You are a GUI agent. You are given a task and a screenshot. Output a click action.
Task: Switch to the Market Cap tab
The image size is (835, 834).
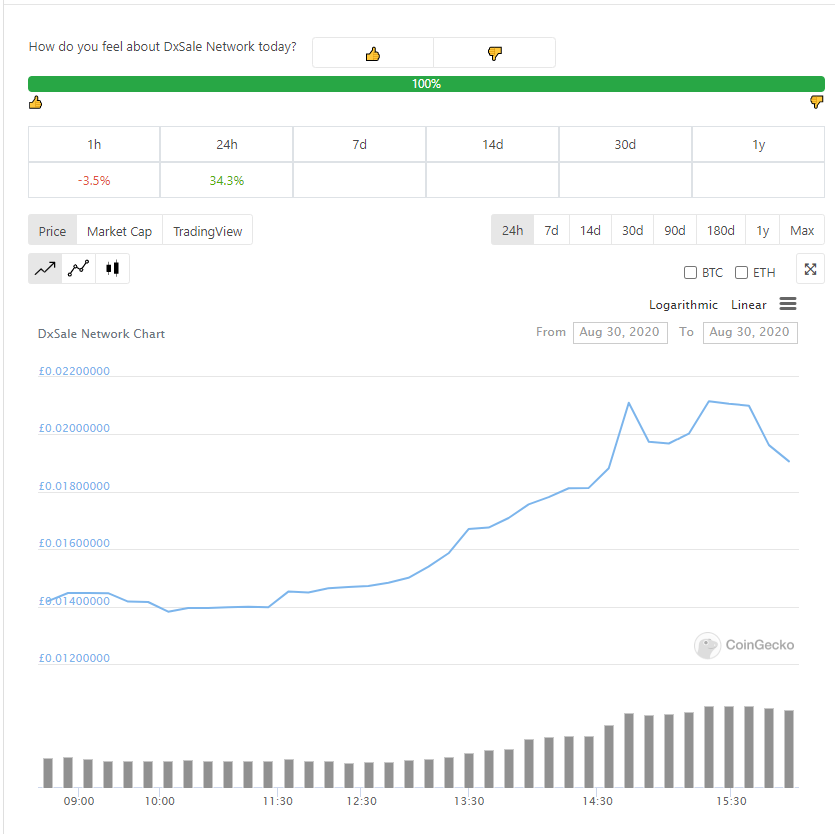pos(119,231)
